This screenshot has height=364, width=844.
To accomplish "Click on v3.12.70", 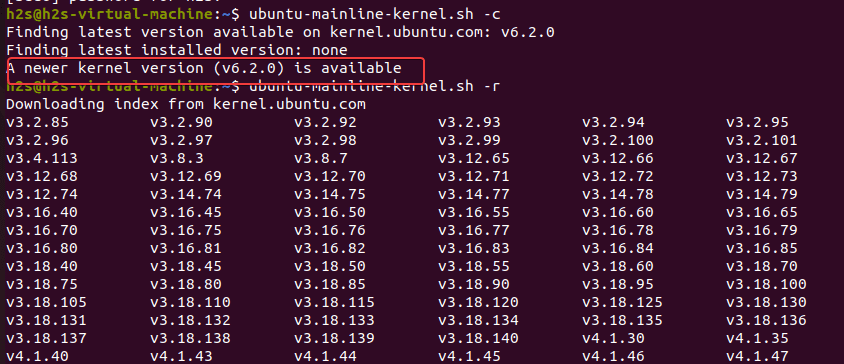I will coord(330,177).
